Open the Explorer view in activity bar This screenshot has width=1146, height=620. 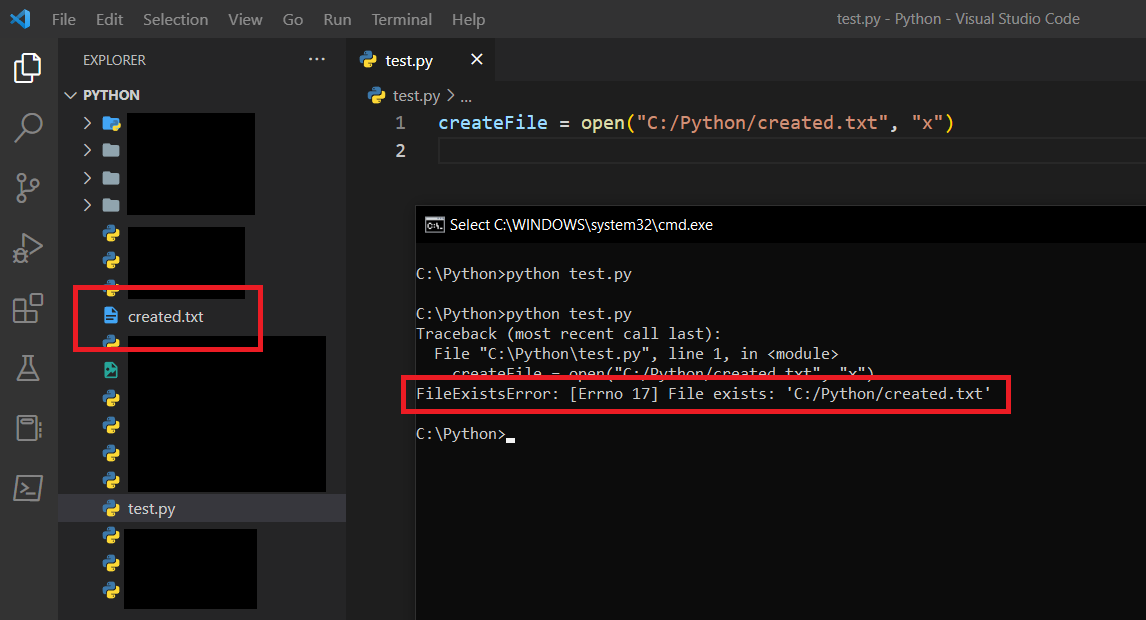[x=28, y=68]
